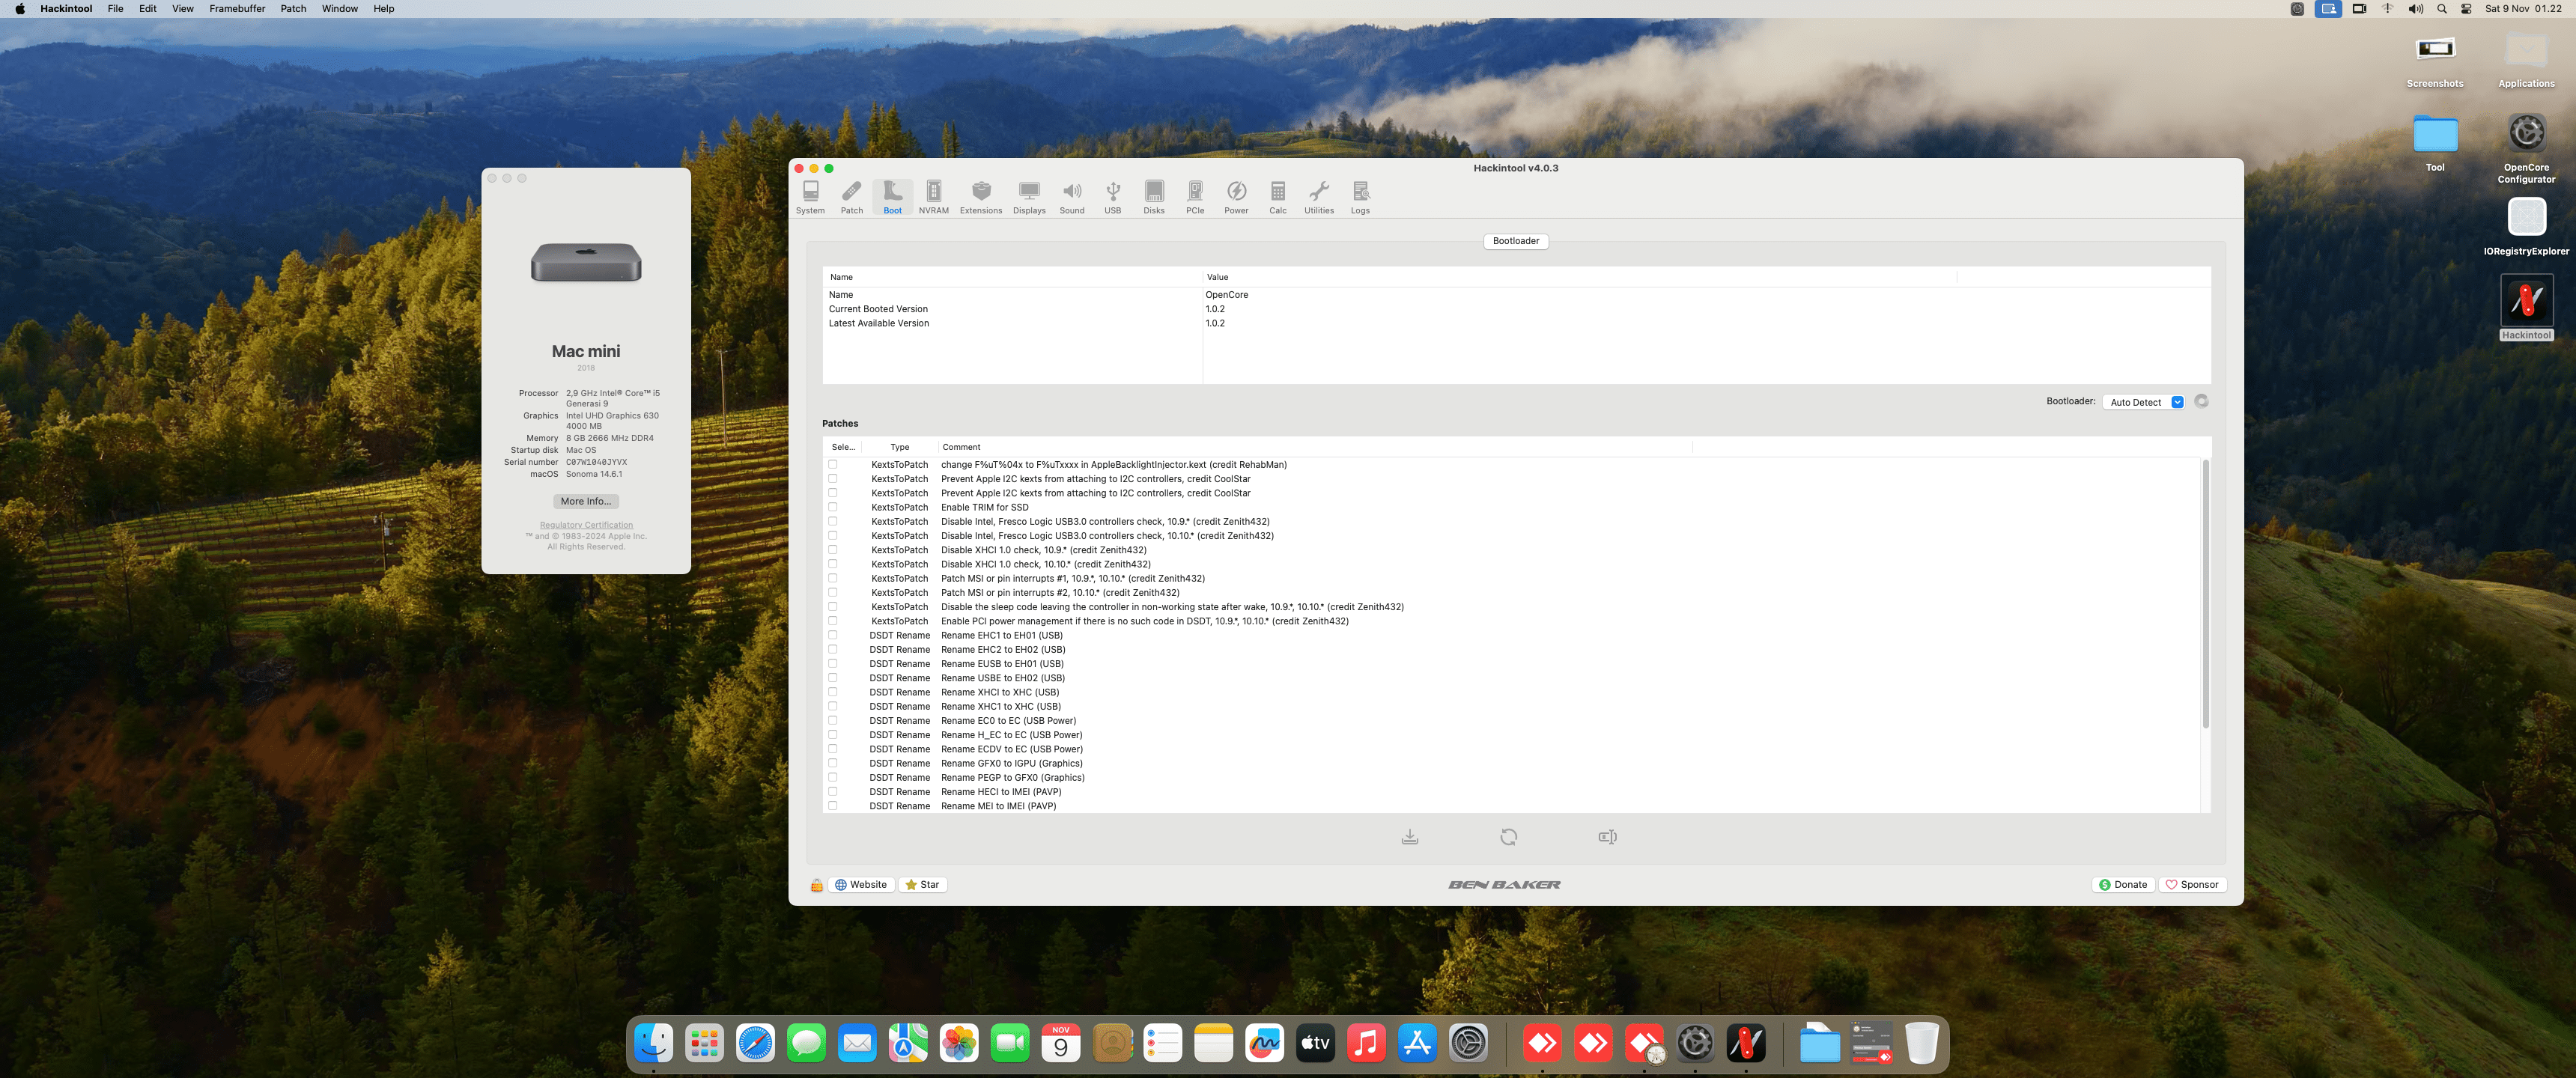Image resolution: width=2576 pixels, height=1078 pixels.
Task: Check Rename EHC1 to EH01 checkbox
Action: 832,635
